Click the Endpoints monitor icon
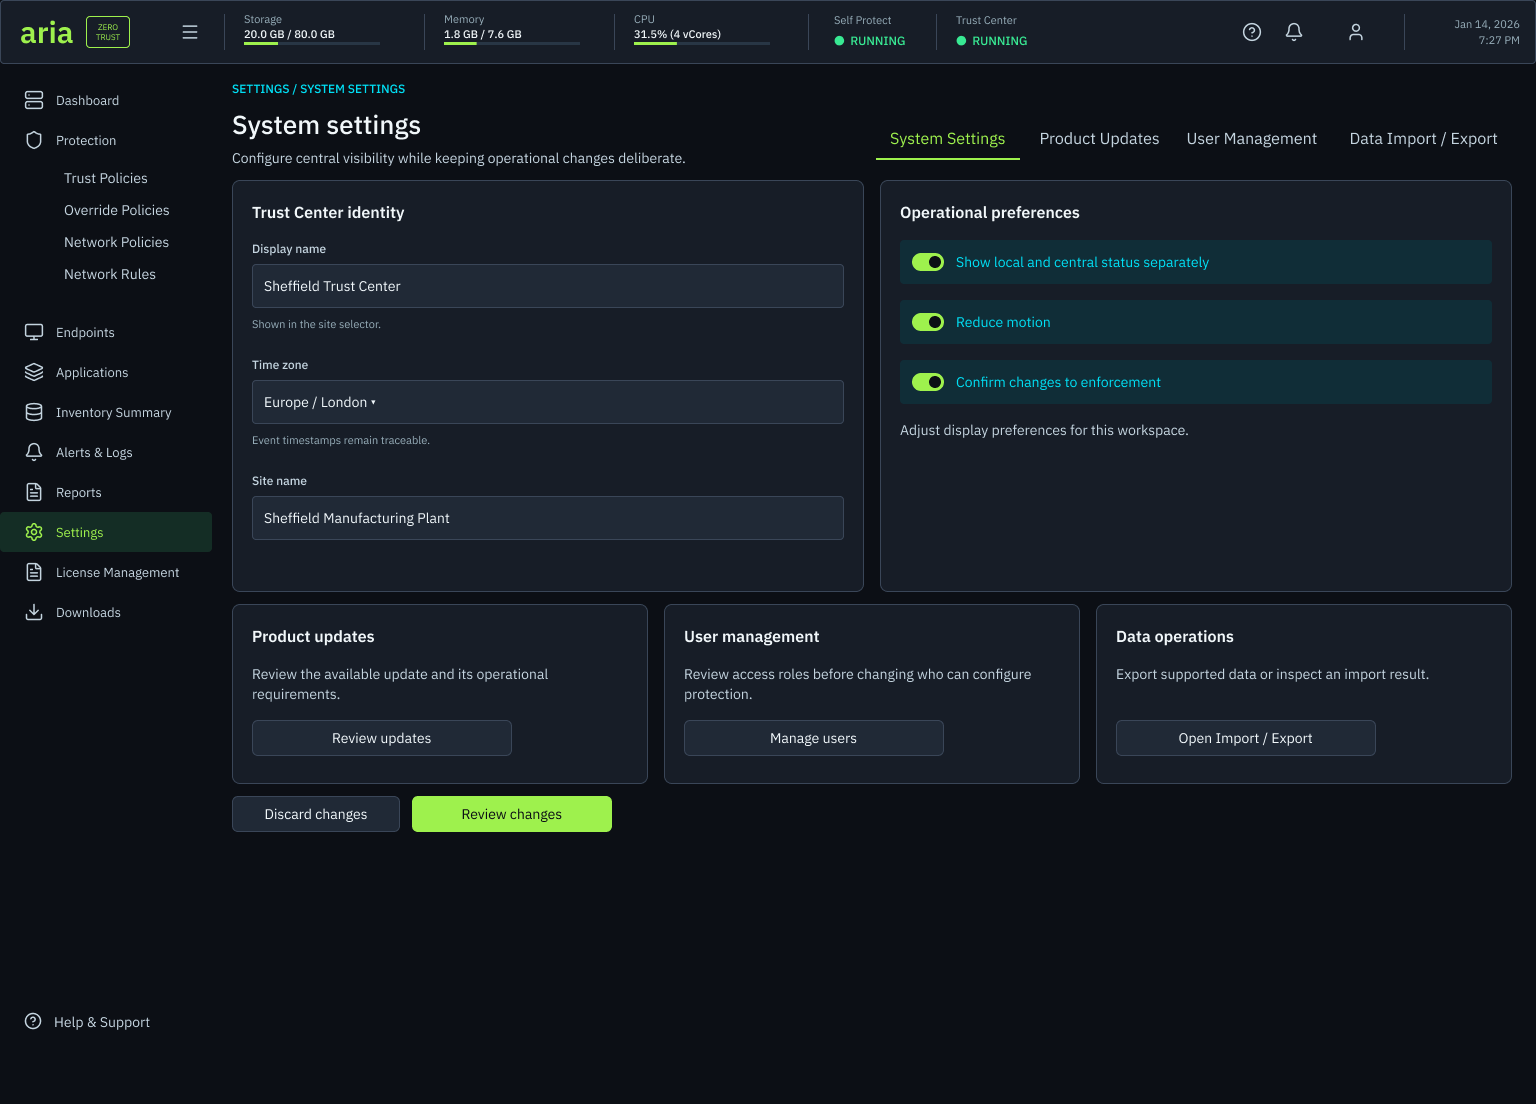This screenshot has height=1104, width=1536. click(34, 332)
